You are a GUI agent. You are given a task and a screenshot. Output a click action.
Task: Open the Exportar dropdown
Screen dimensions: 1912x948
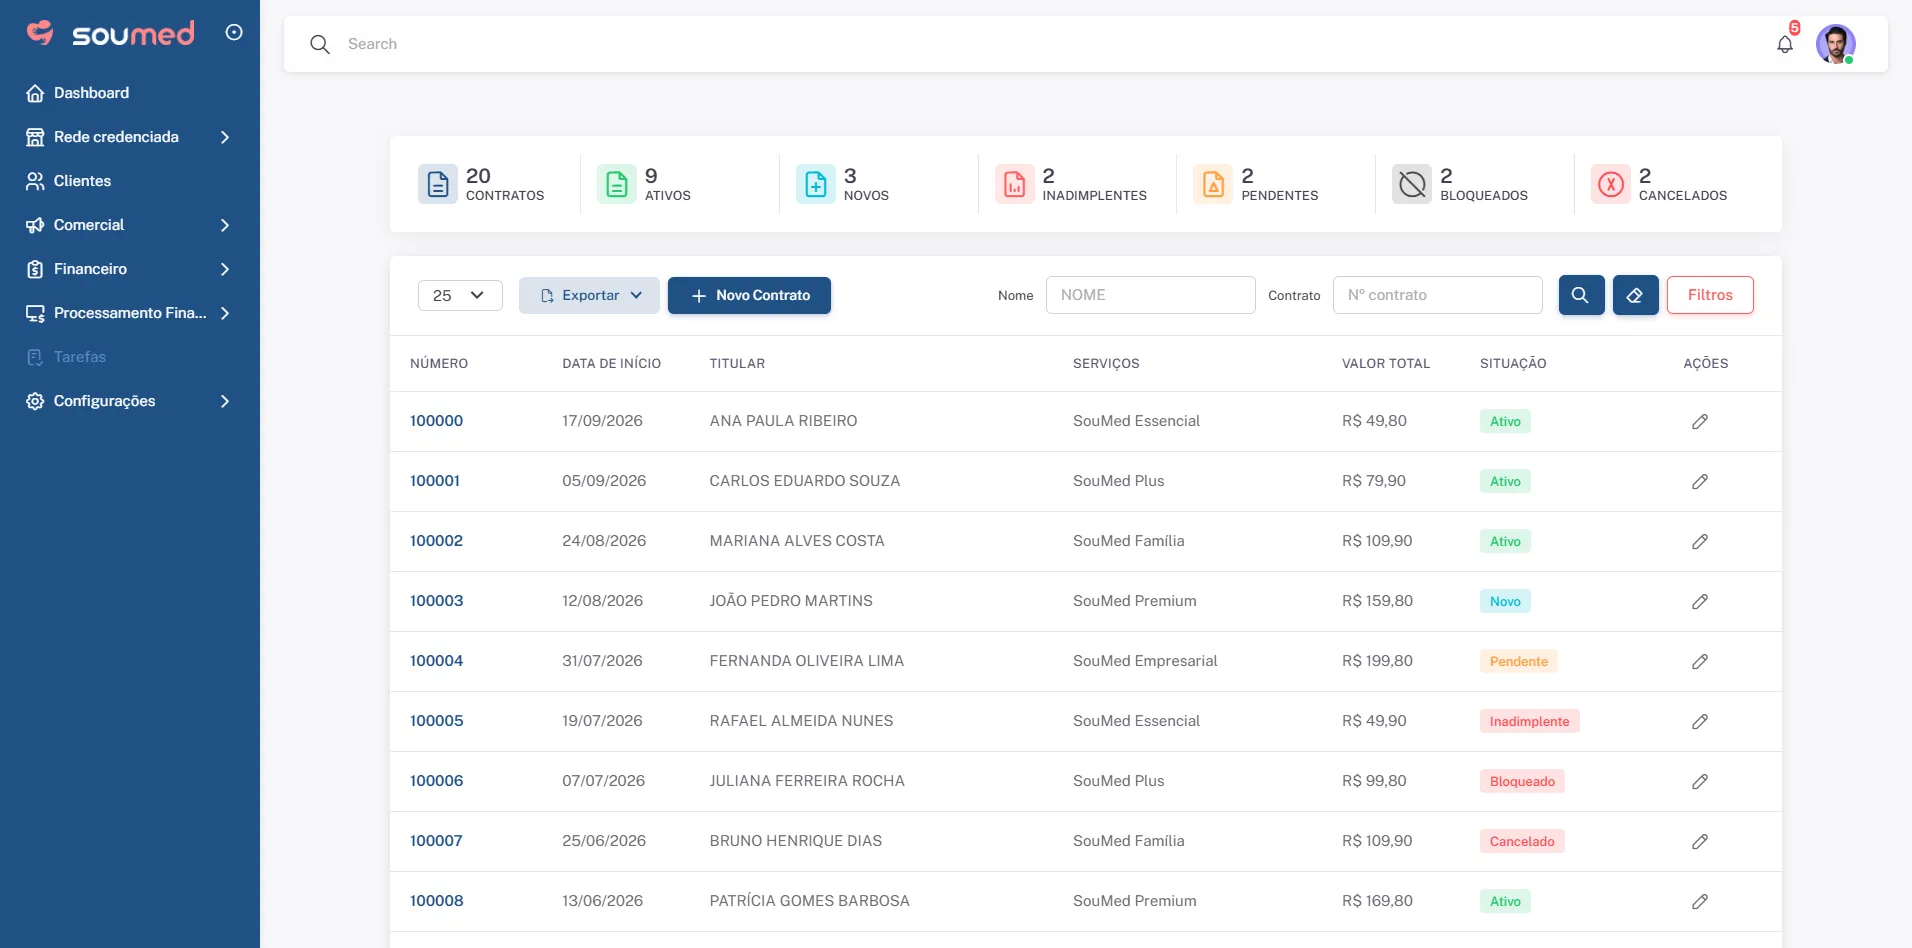tap(589, 295)
